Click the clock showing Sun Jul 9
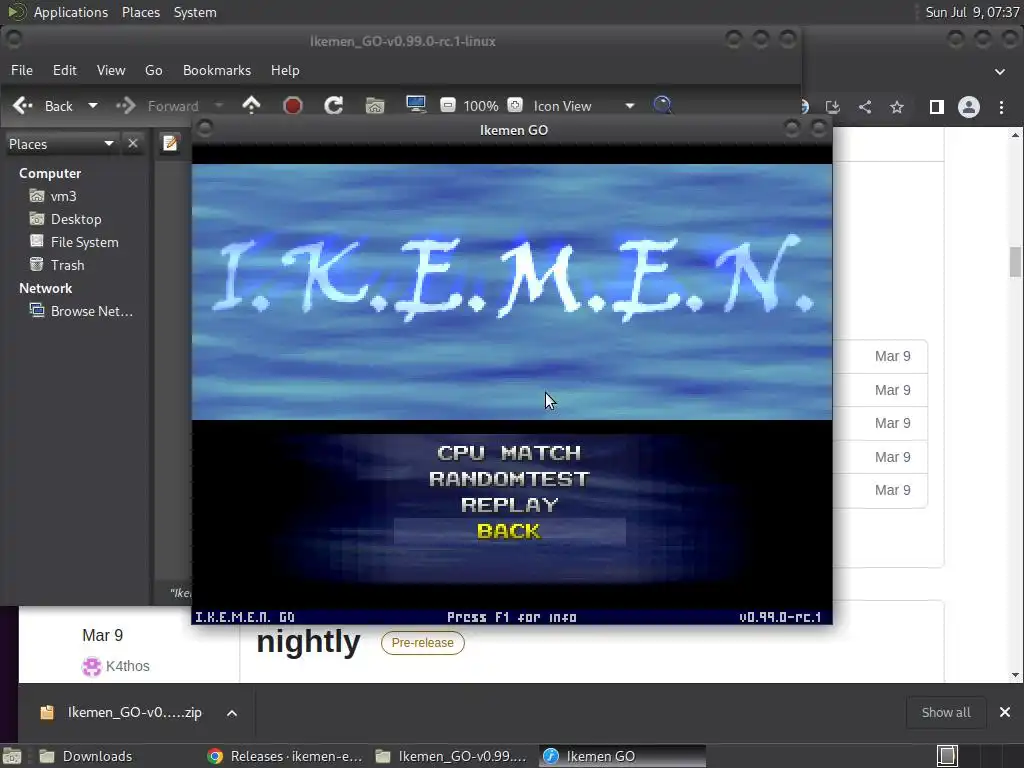The image size is (1024, 768). click(x=972, y=12)
